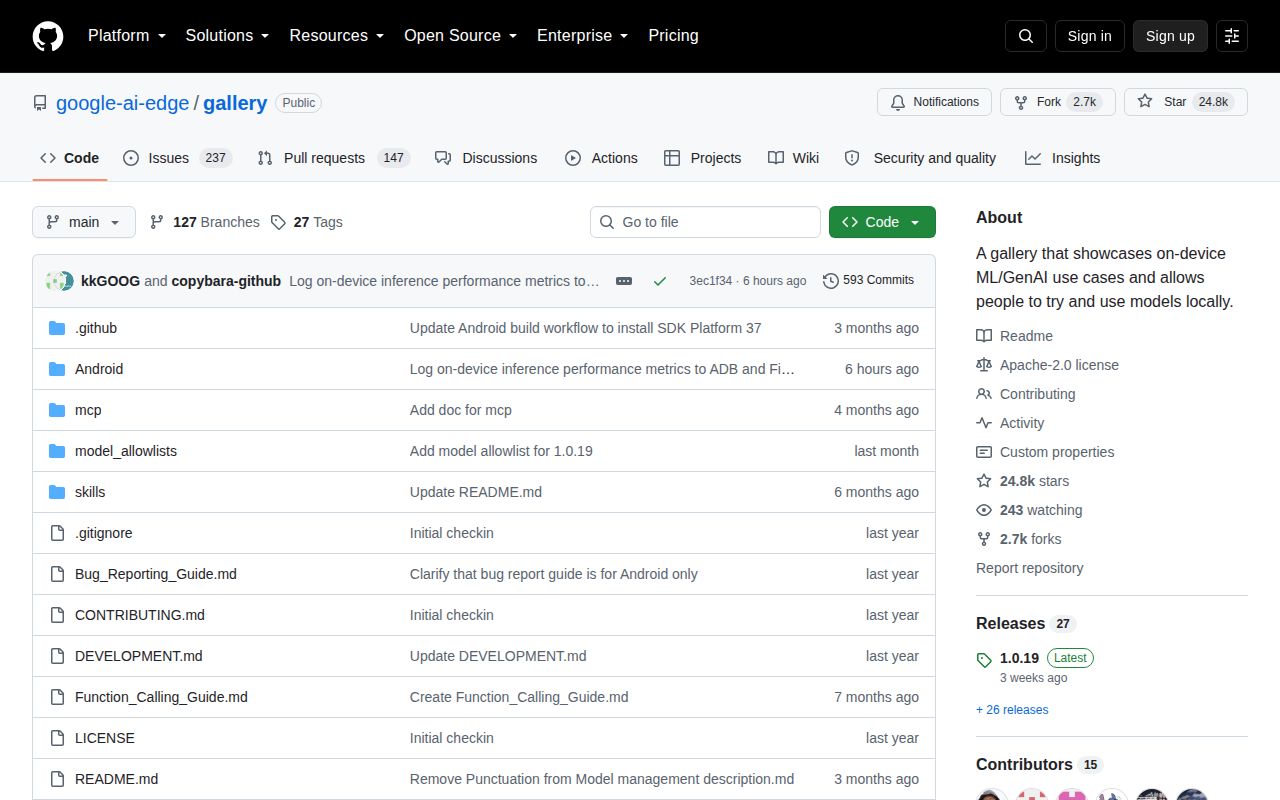This screenshot has height=800, width=1280.
Task: Open the Discussions tab
Action: 486,158
